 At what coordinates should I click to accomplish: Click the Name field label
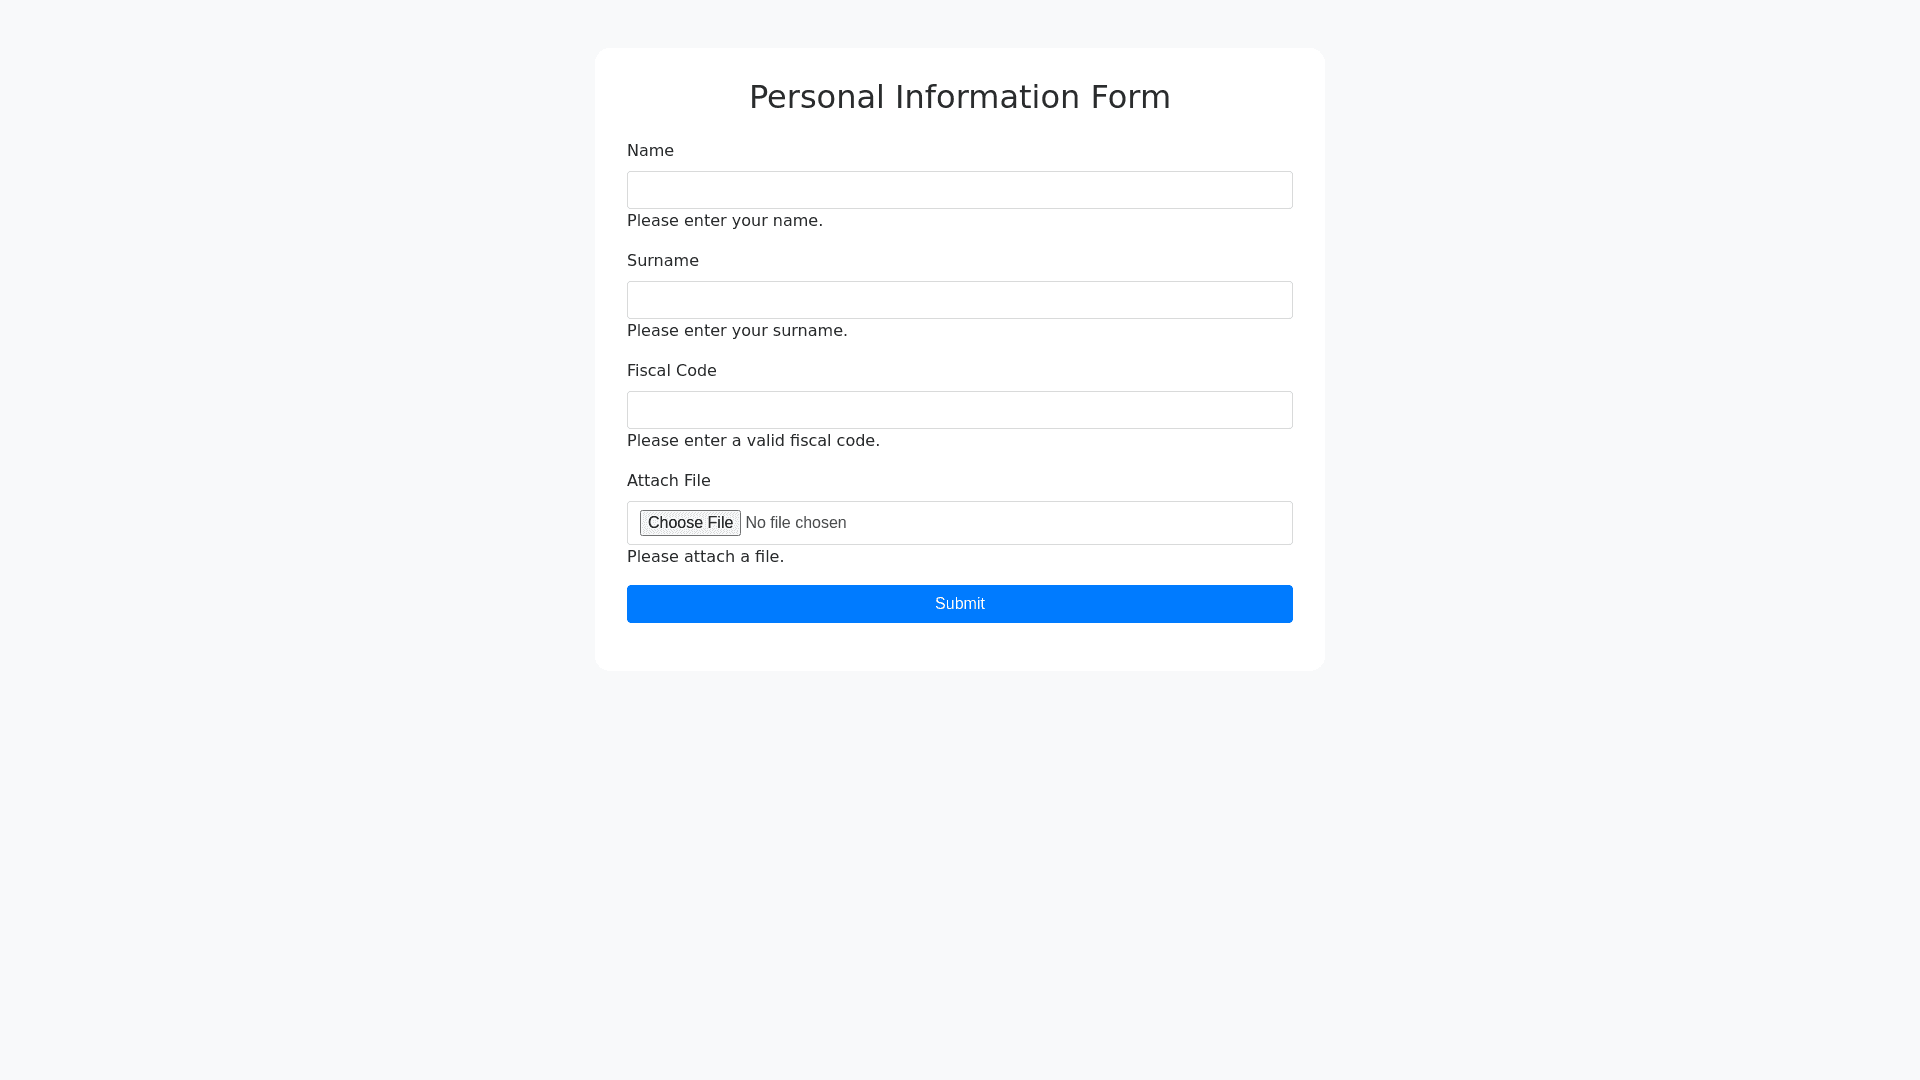pos(650,151)
